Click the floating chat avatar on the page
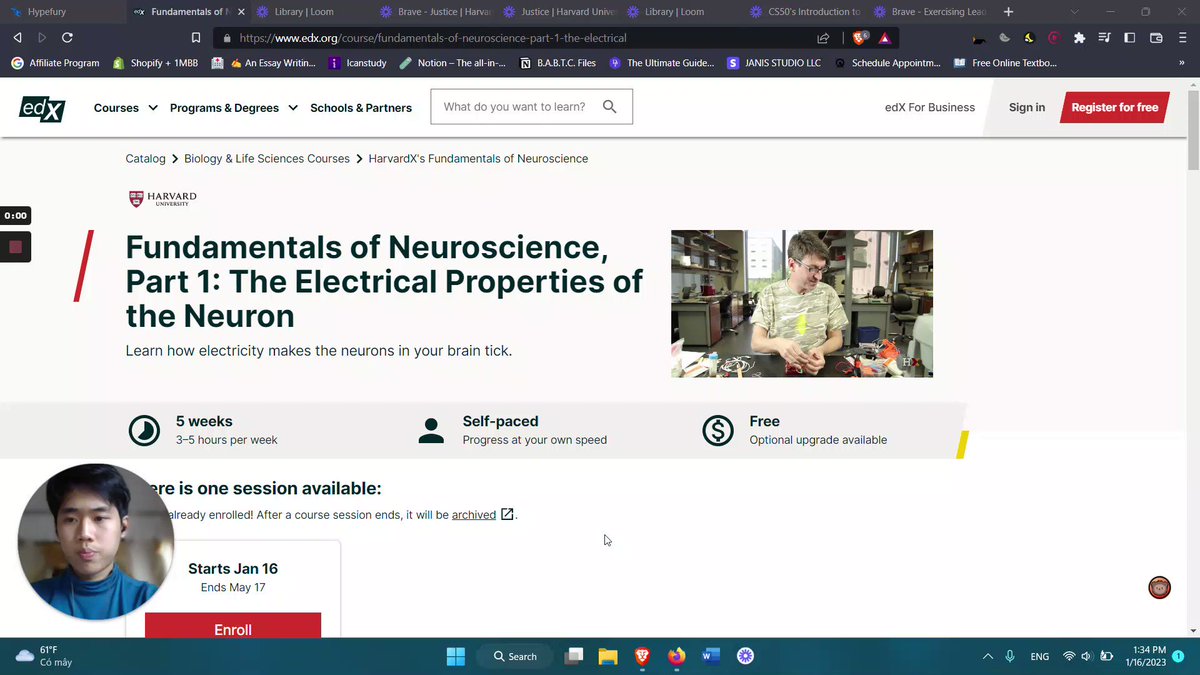The height and width of the screenshot is (675, 1200). click(x=1159, y=587)
